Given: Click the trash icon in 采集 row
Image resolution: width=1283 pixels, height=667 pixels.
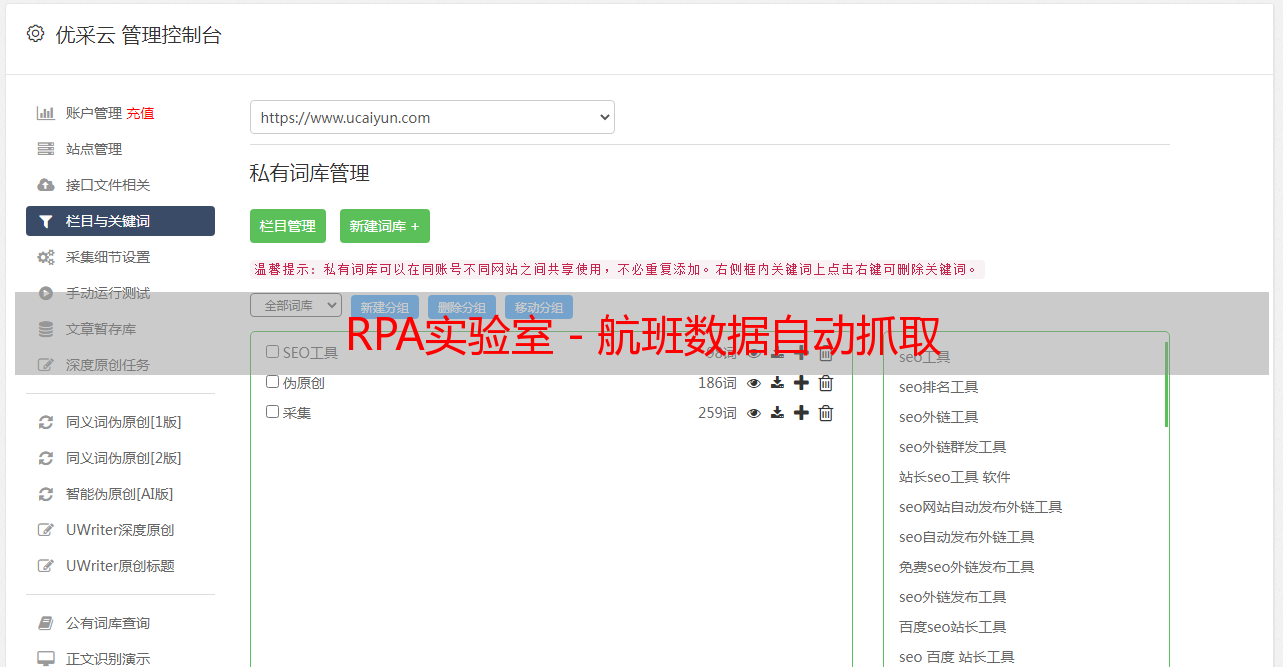Looking at the screenshot, I should point(826,413).
